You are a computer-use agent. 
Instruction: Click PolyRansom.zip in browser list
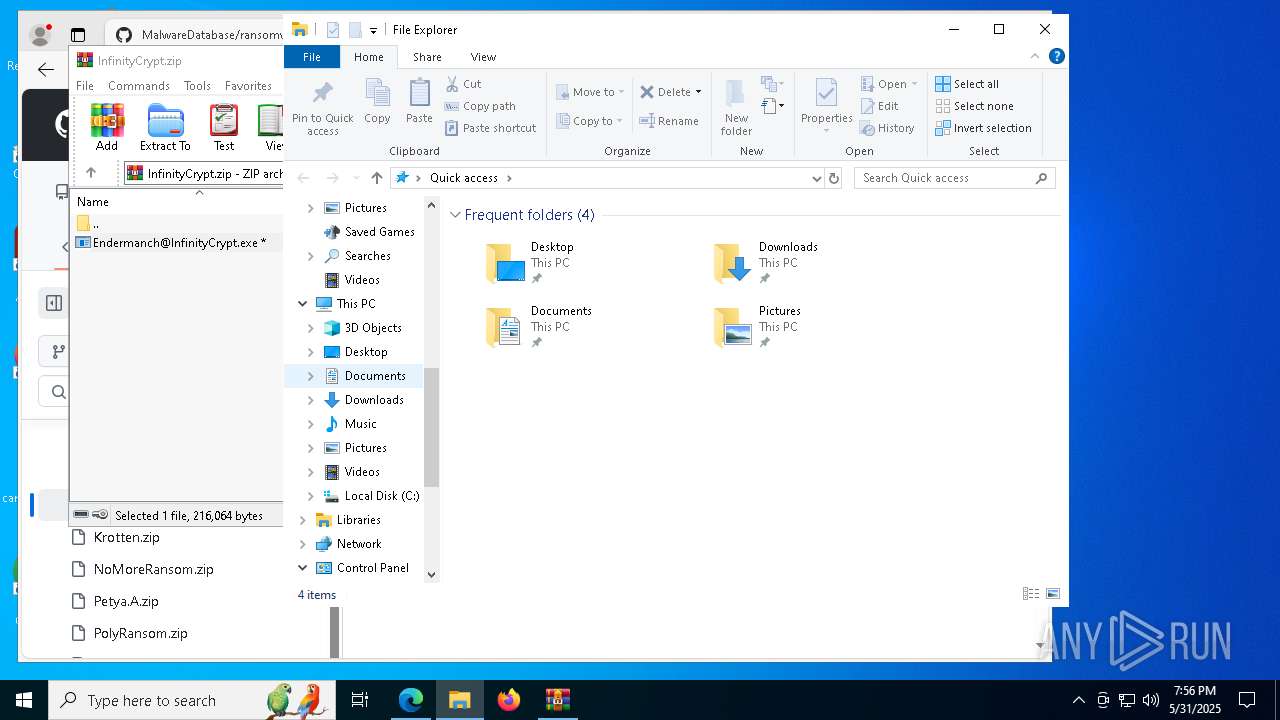(x=141, y=633)
